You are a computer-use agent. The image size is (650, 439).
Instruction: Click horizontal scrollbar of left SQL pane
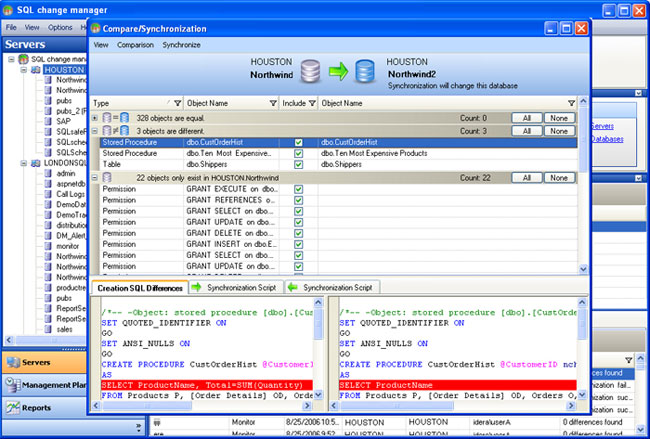(201, 406)
